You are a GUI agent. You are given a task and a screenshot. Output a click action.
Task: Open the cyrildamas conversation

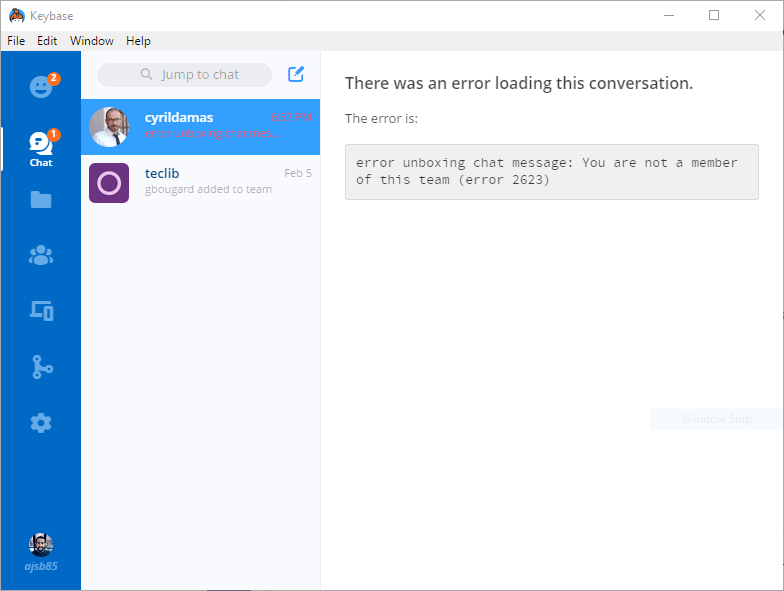(200, 127)
